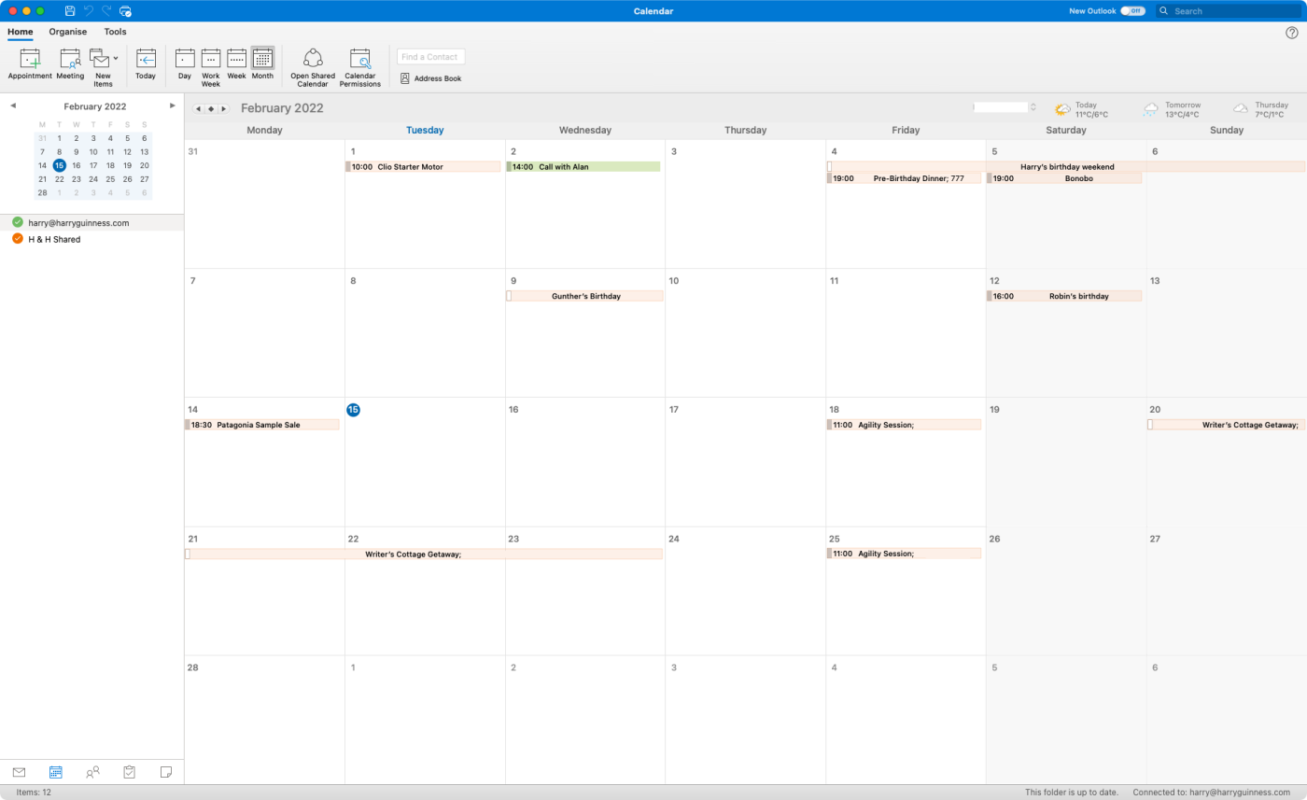
Task: Click the weather location field
Action: pos(1001,107)
